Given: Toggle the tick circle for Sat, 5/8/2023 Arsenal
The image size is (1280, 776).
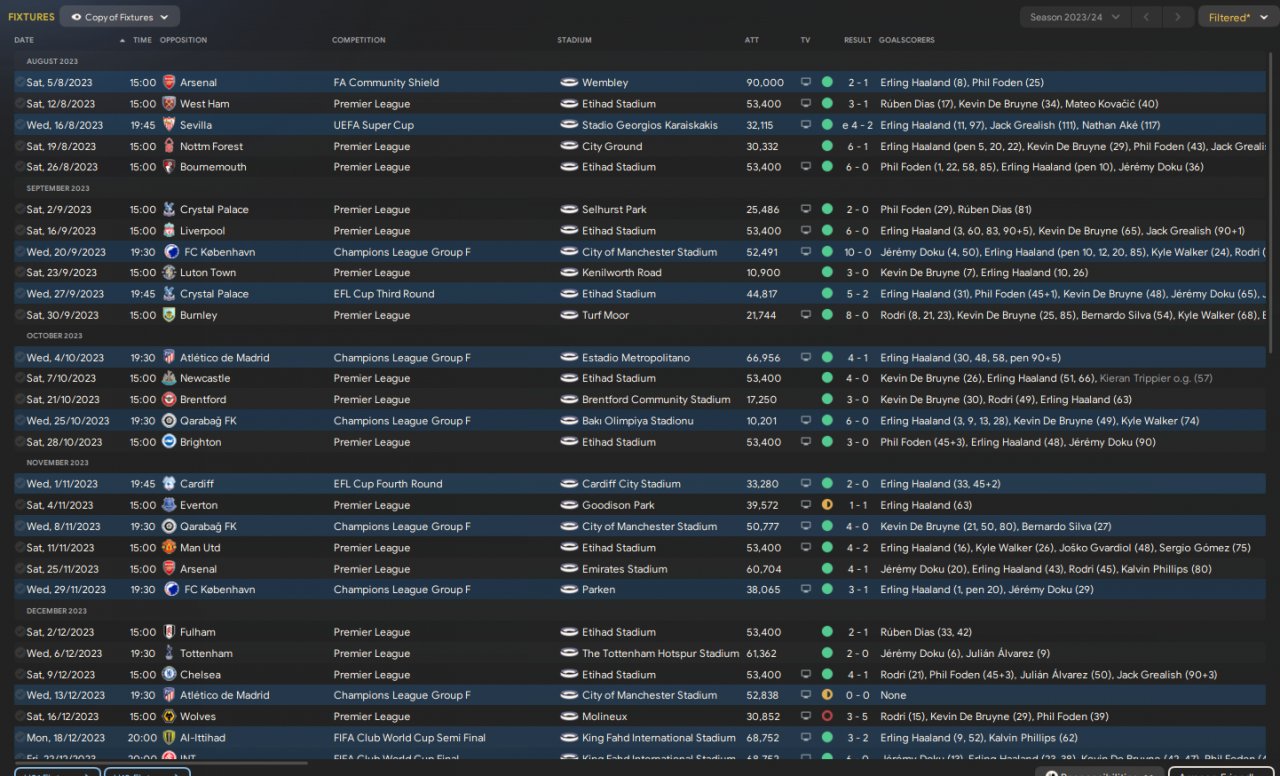Looking at the screenshot, I should coord(20,83).
